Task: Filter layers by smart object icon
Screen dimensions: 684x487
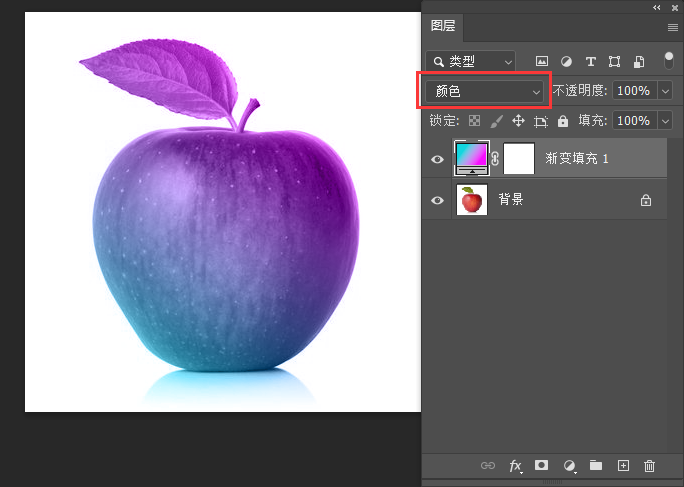Action: coord(639,62)
